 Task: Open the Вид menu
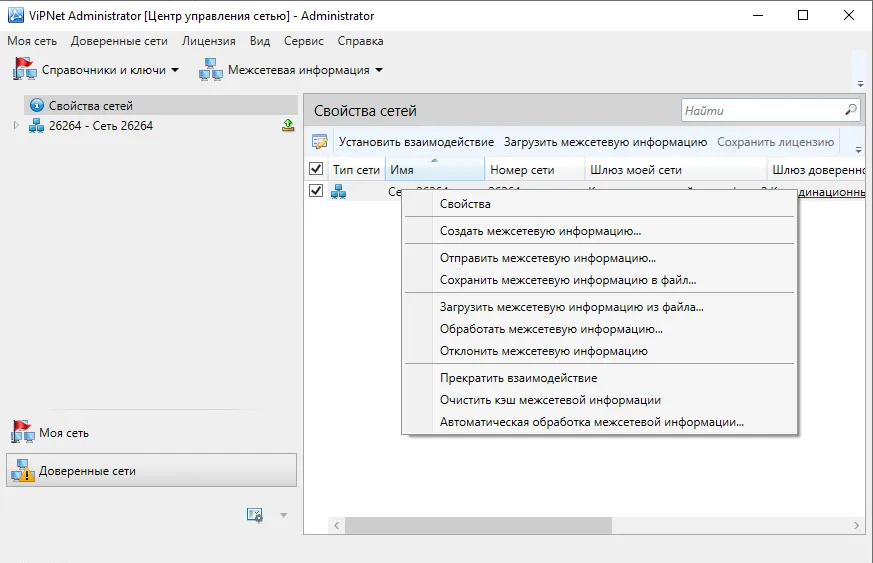(x=260, y=41)
